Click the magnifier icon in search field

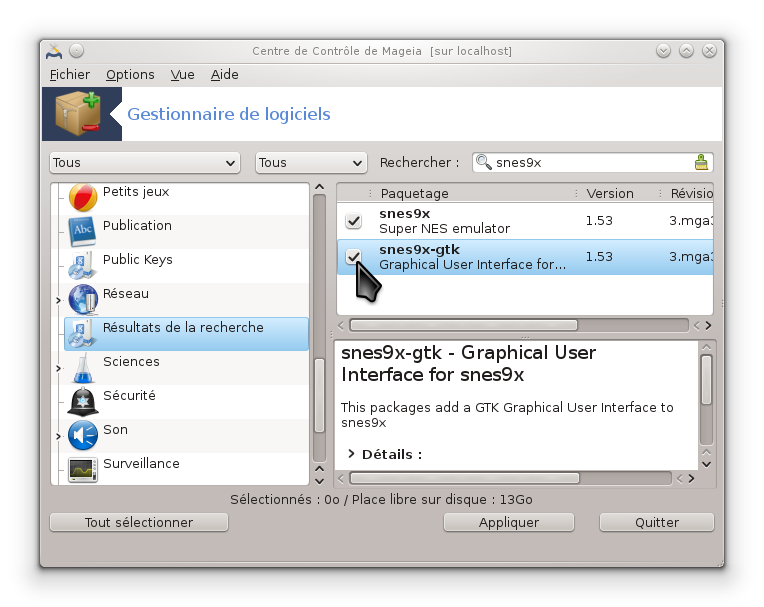[x=483, y=162]
